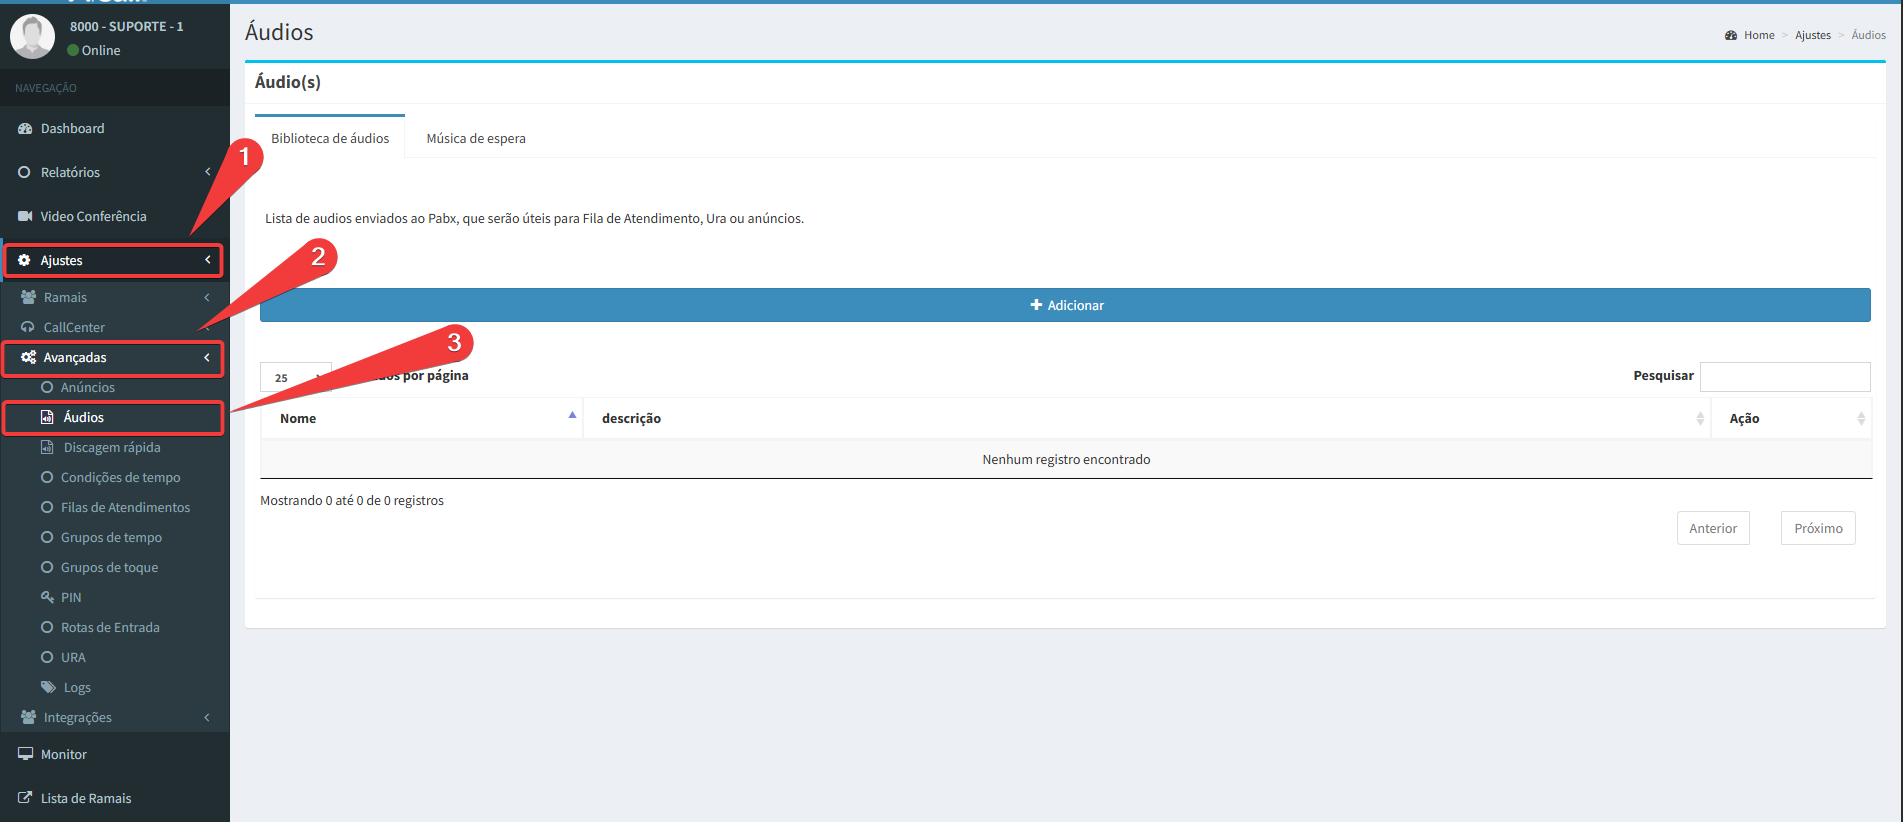The width and height of the screenshot is (1903, 822).
Task: Click the Ajustes gear icon
Action: coord(25,261)
